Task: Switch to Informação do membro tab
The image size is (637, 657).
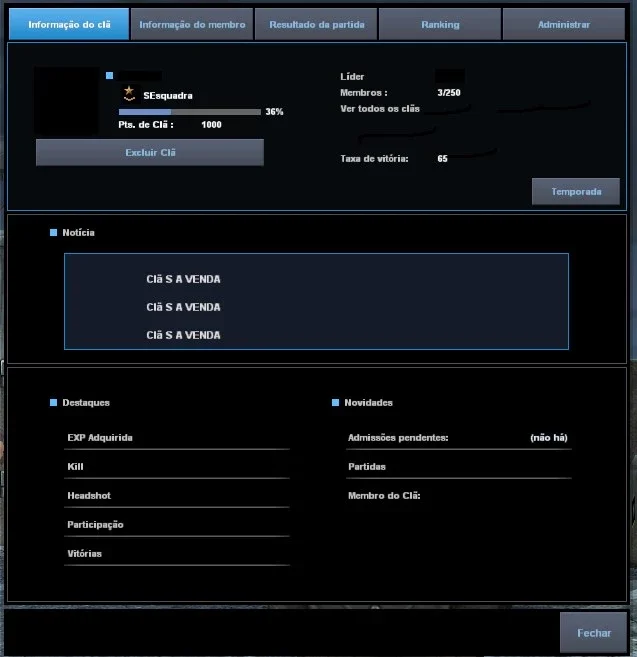Action: point(192,24)
